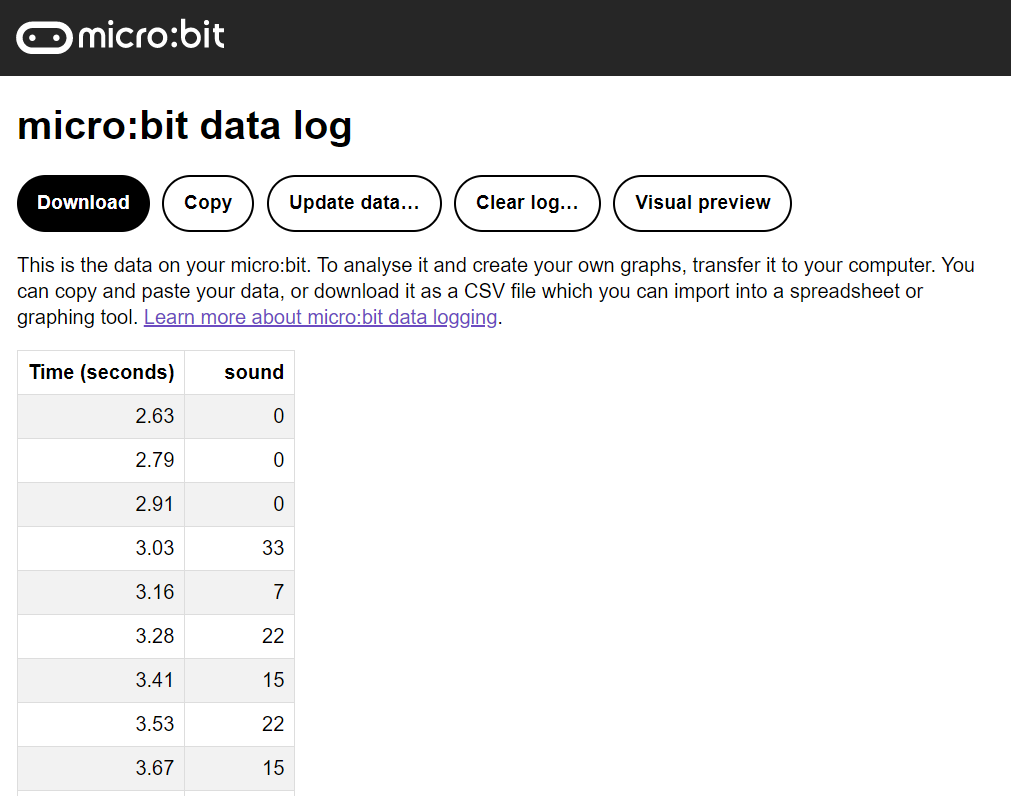The width and height of the screenshot is (1011, 796).
Task: Download the data log as CSV
Action: [83, 203]
